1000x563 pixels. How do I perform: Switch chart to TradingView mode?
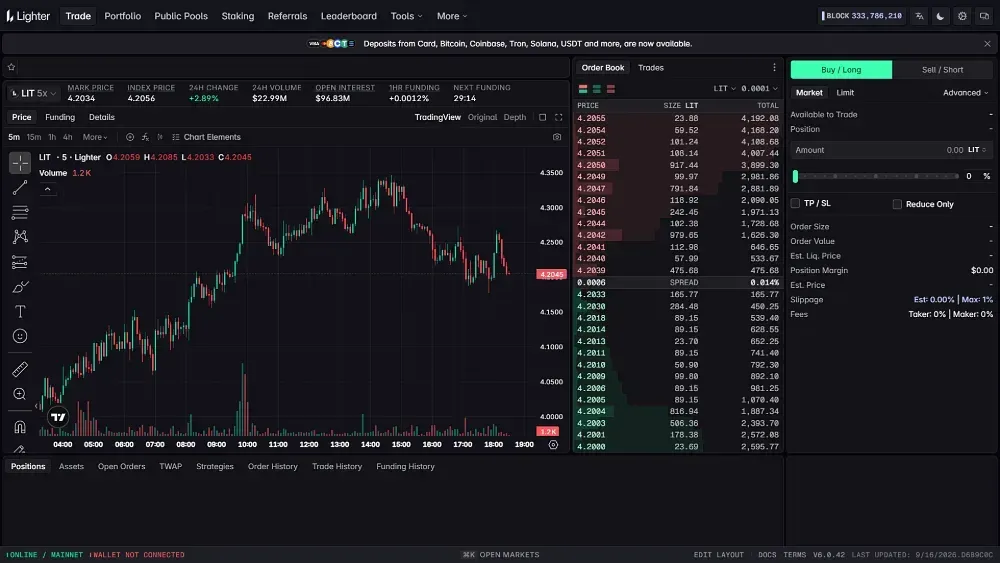pos(438,117)
